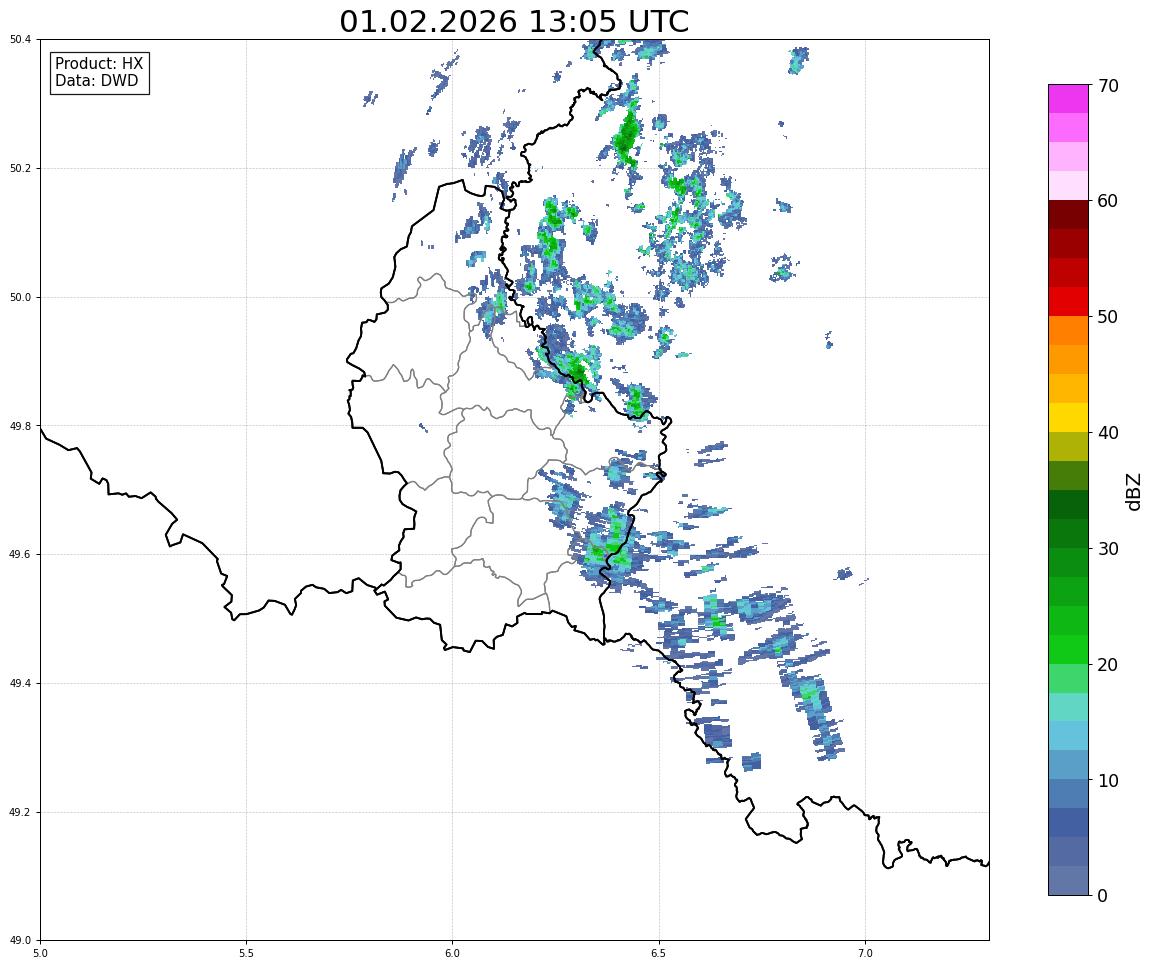Click the colorbar tick label "10"

1108,781
